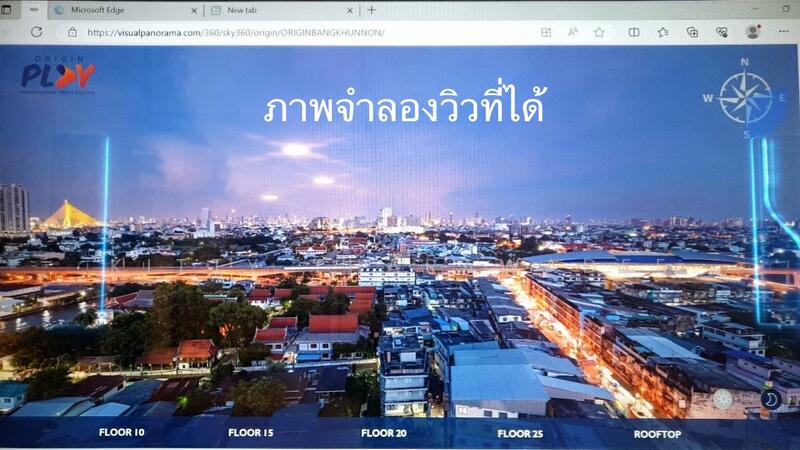This screenshot has width=800, height=450.
Task: Switch to the FLOOR 25 view
Action: pyautogui.click(x=520, y=433)
